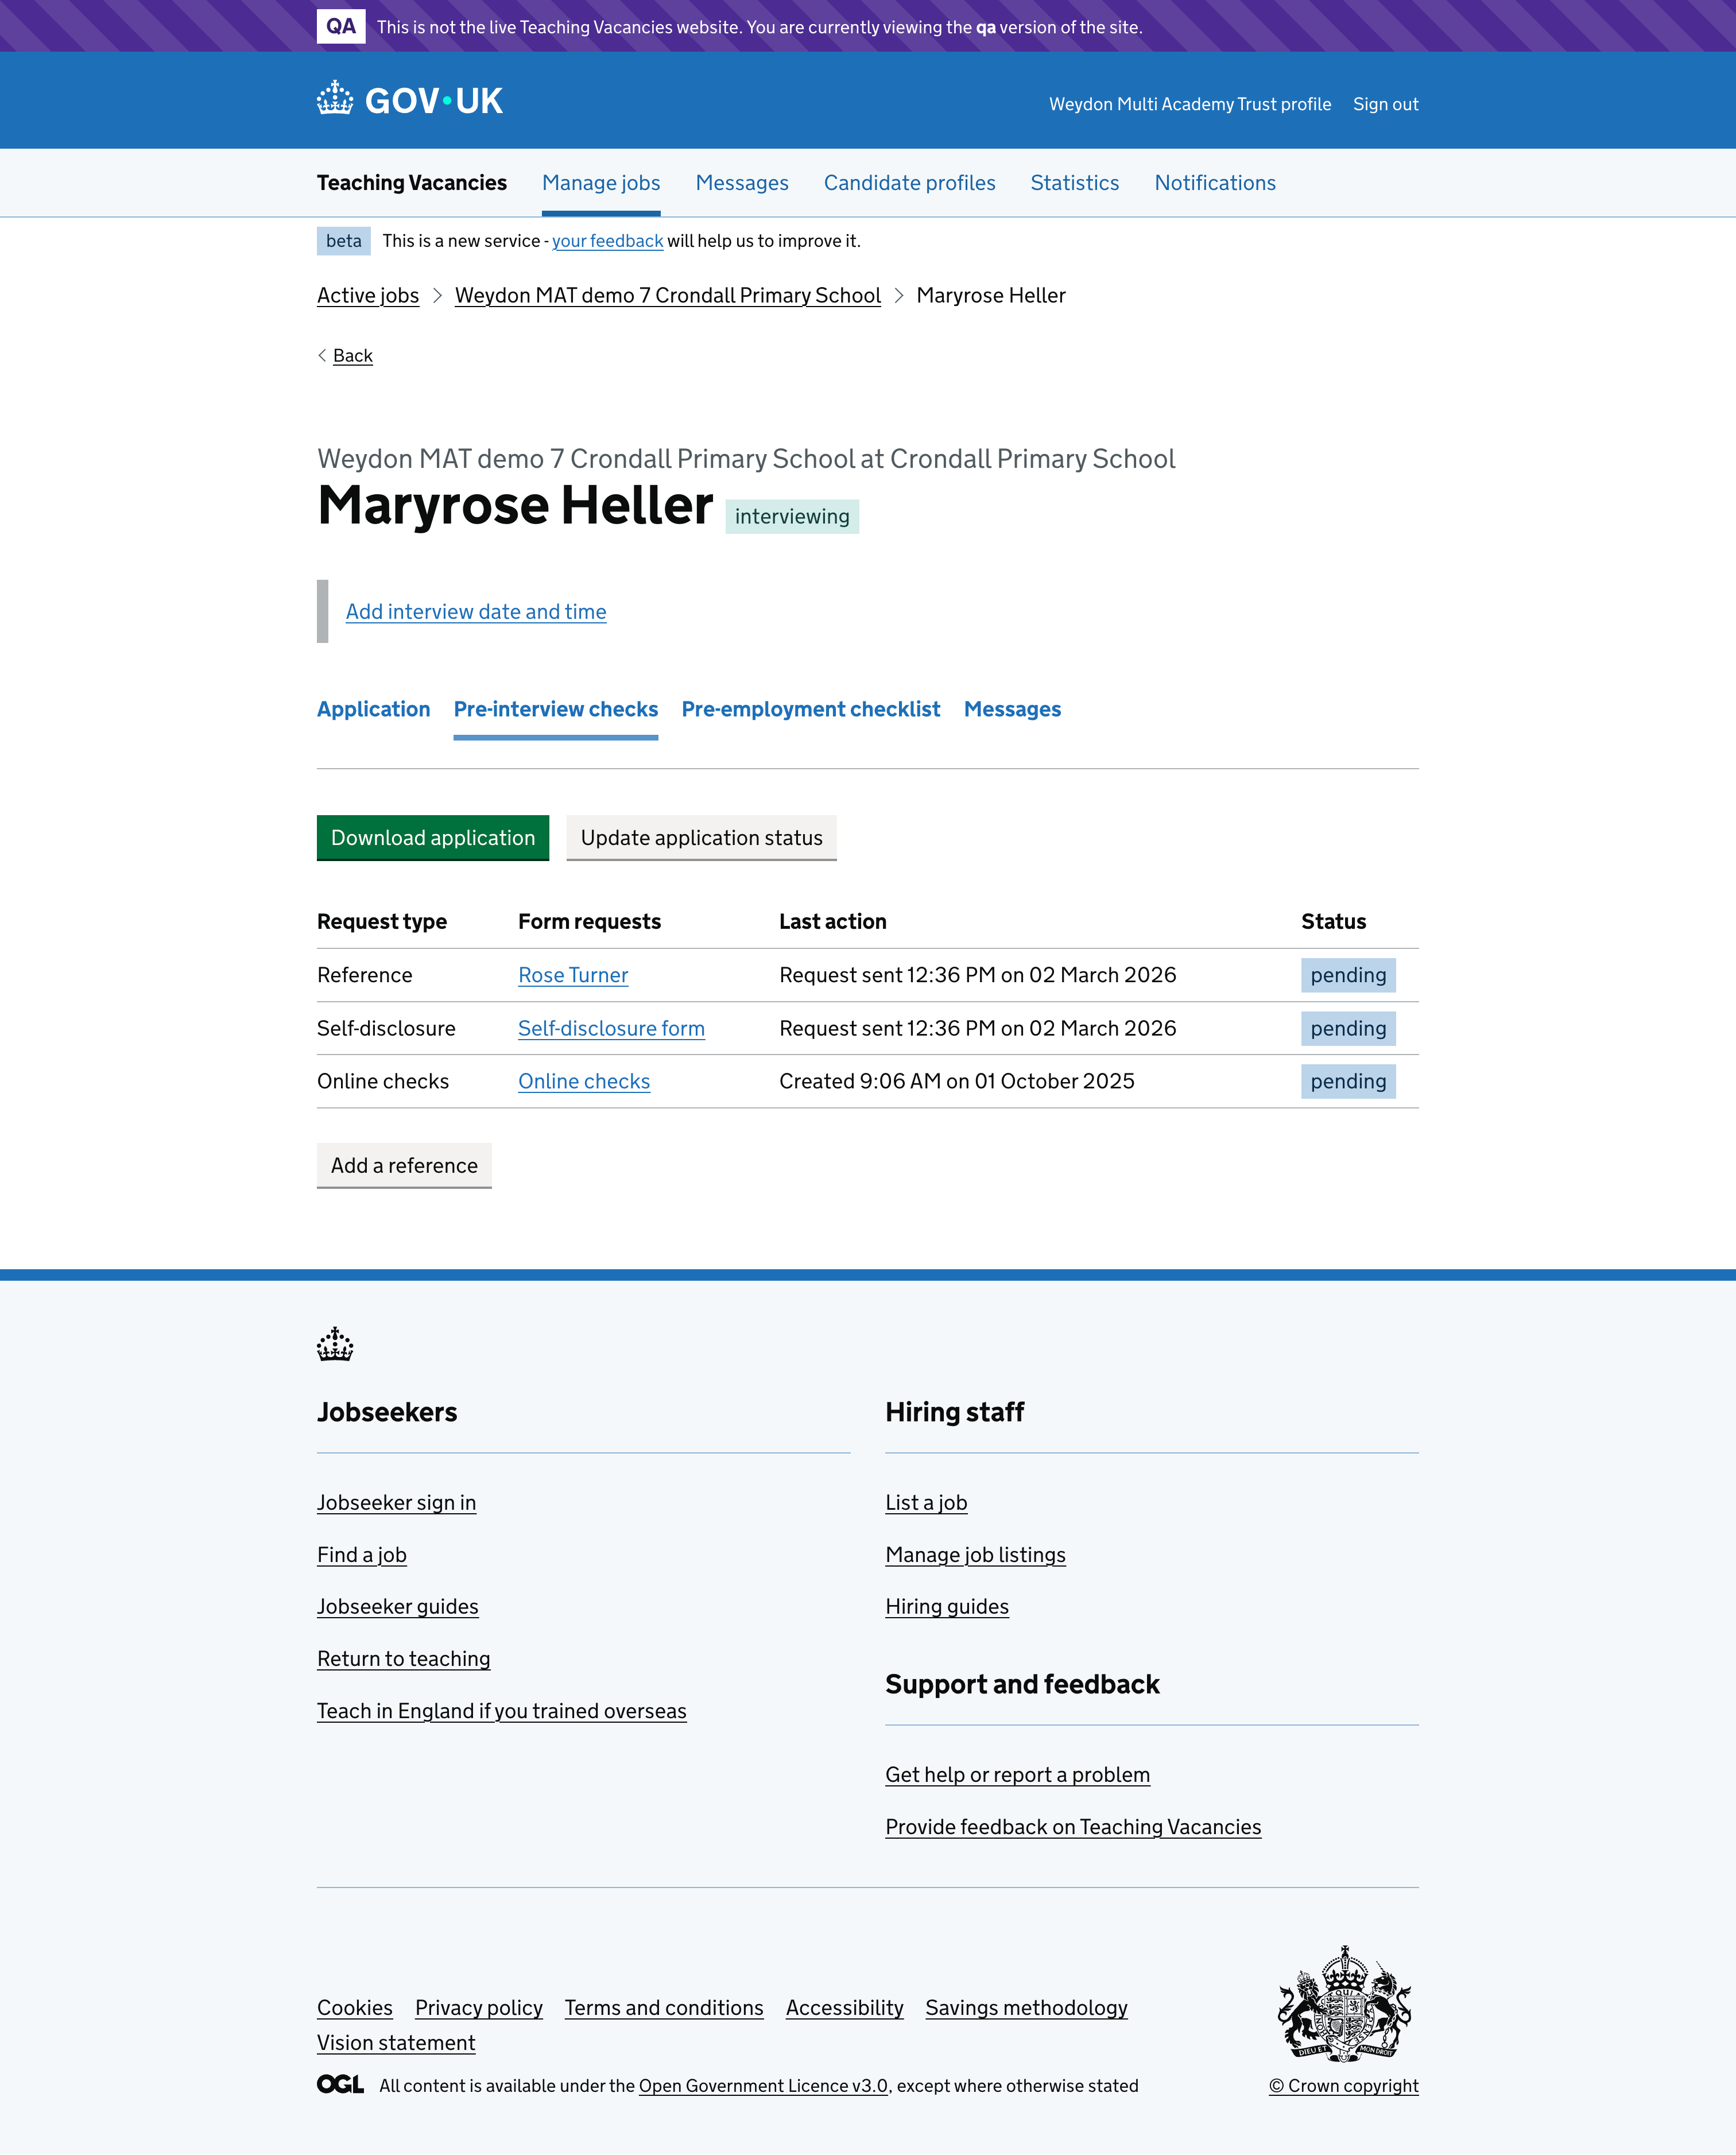Click Add interview date and time

coord(476,612)
